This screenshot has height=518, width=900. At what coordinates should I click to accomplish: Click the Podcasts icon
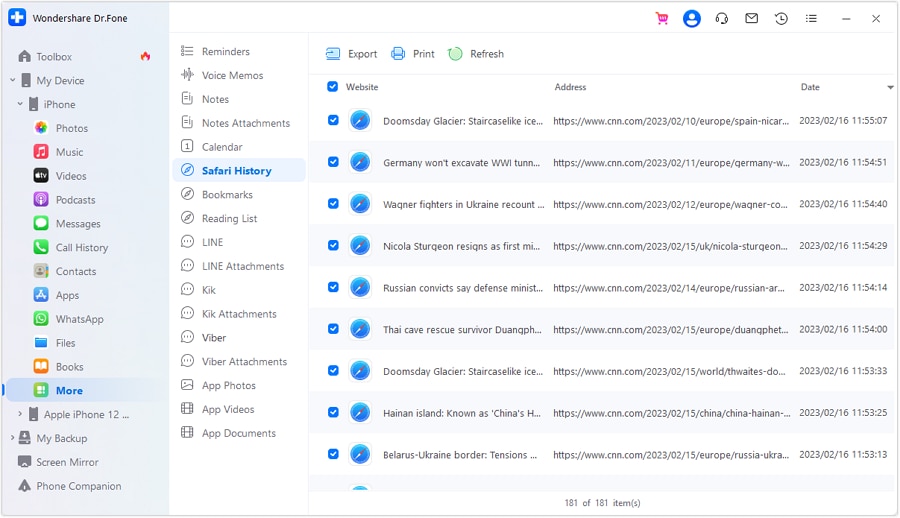click(41, 200)
